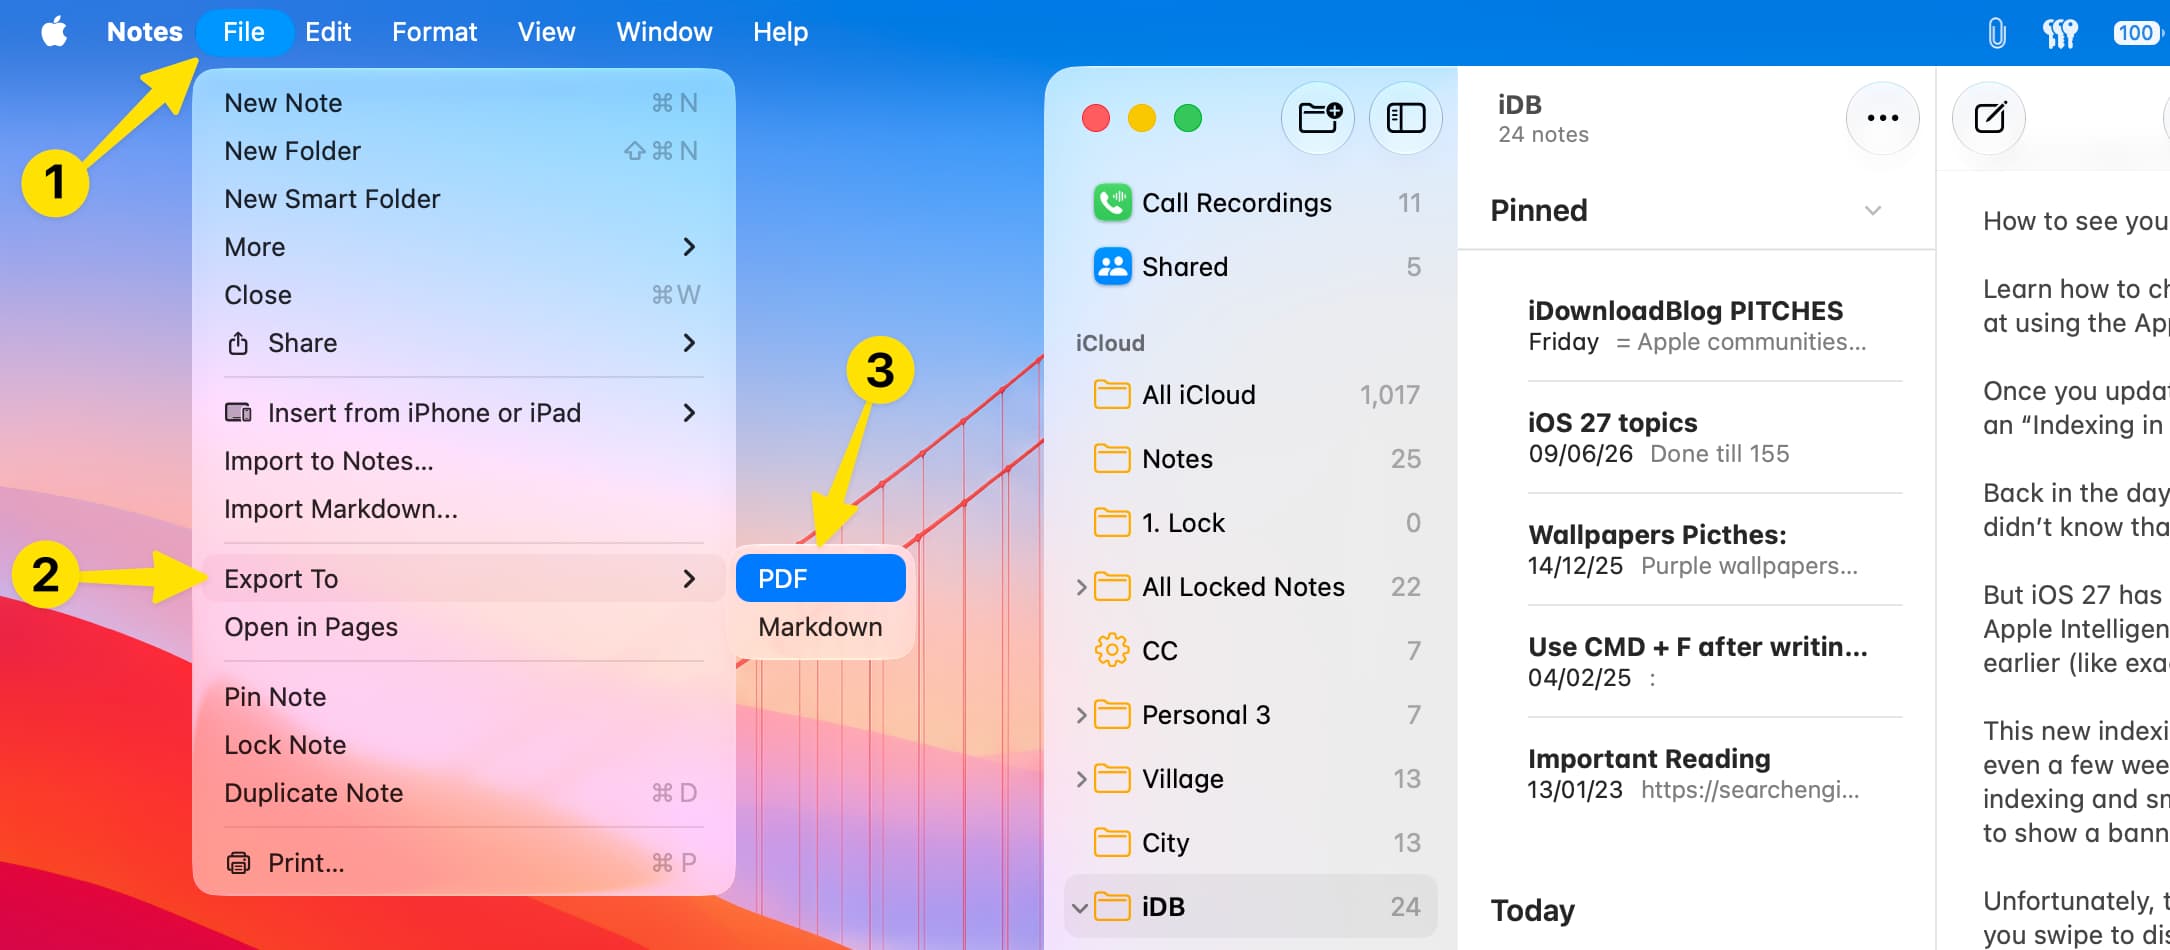Choose PDF export option
The width and height of the screenshot is (2170, 950).
[x=821, y=579]
